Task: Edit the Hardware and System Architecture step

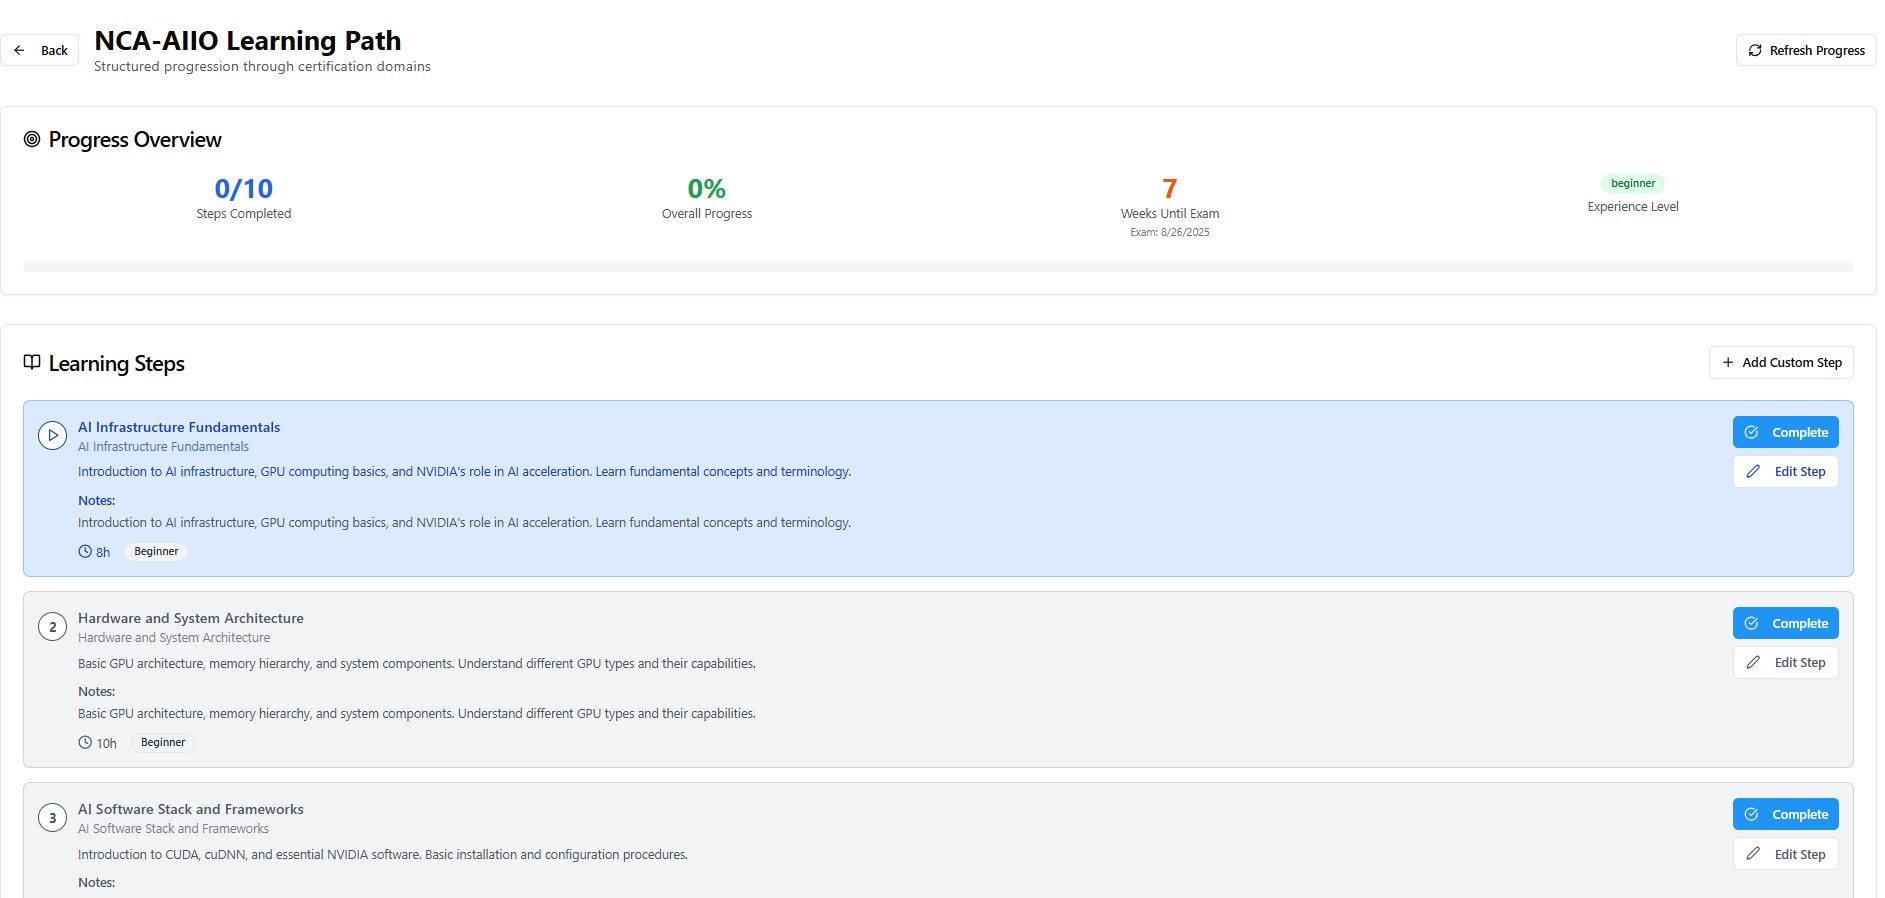Action: 1785,663
